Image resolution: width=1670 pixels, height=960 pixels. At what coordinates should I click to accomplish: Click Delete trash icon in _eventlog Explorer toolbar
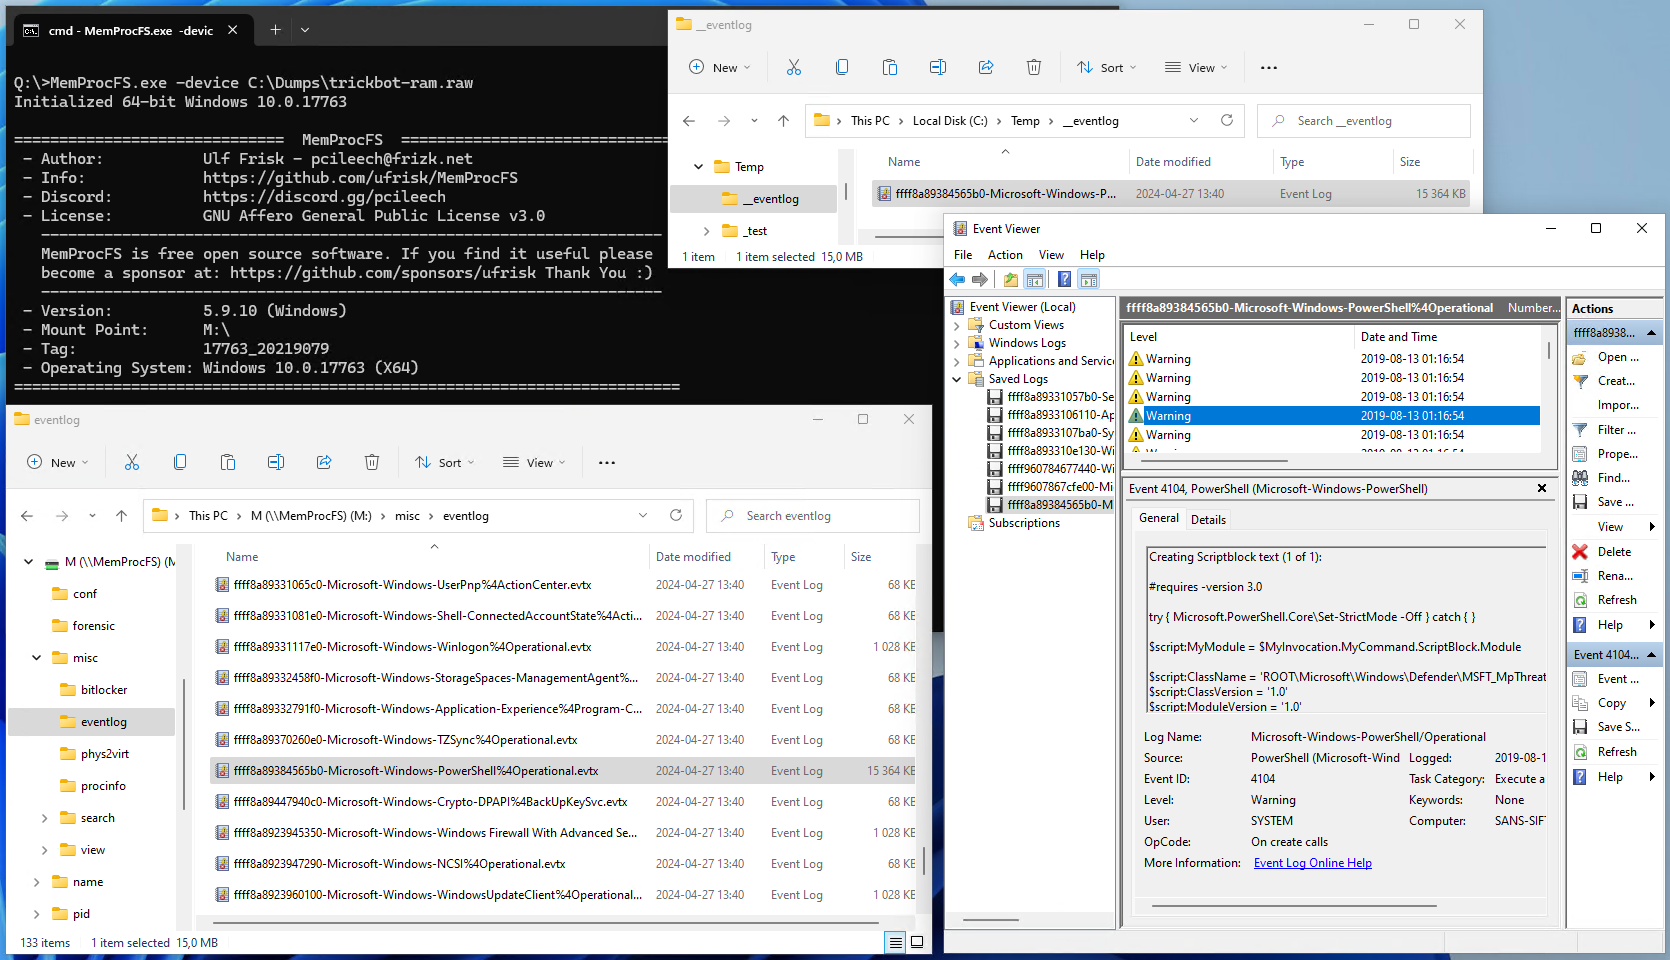click(1034, 67)
